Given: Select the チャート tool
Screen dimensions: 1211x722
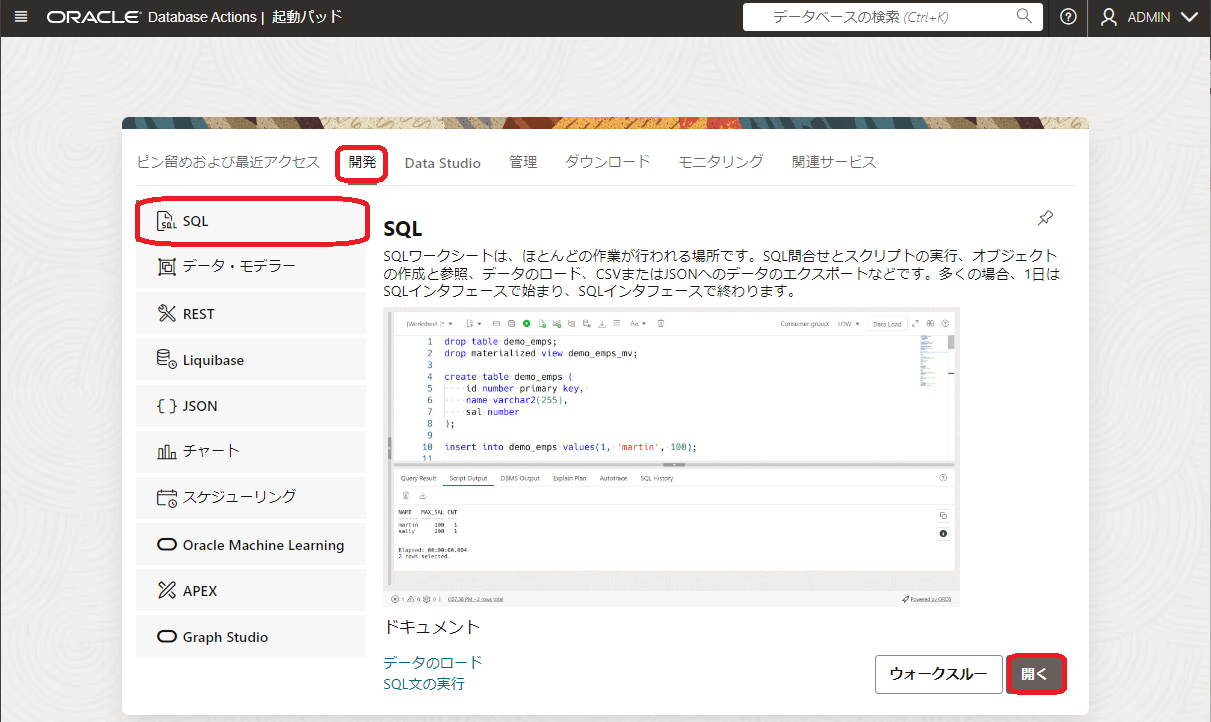Looking at the screenshot, I should 250,451.
